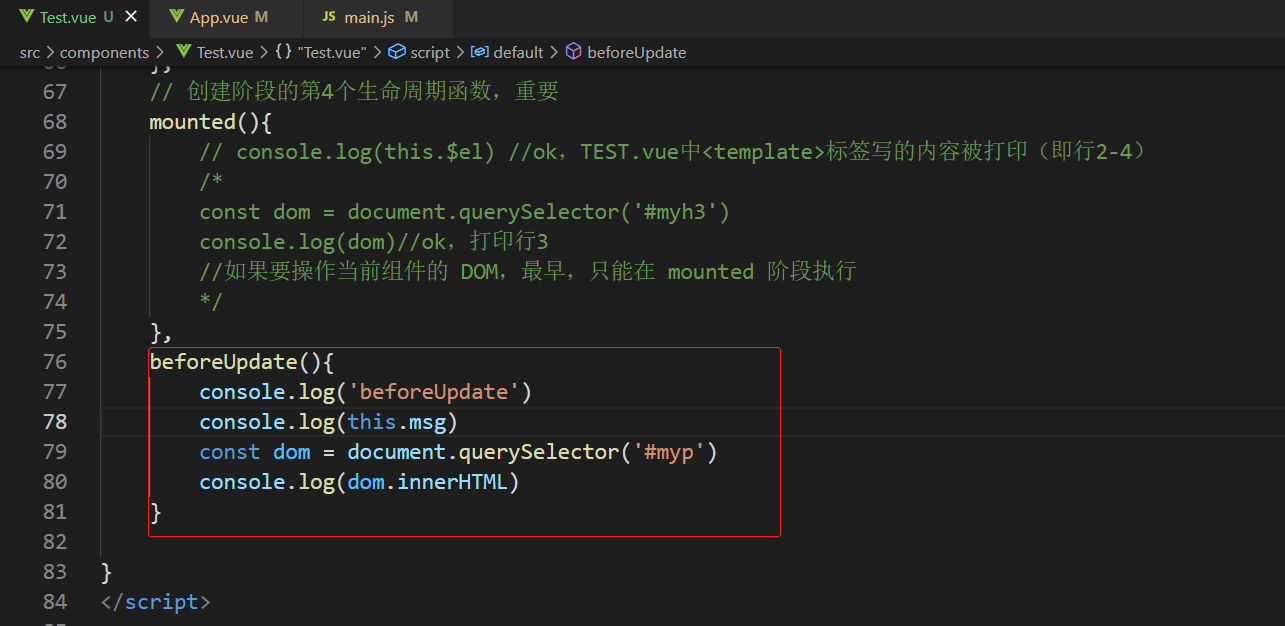The height and width of the screenshot is (626, 1285).
Task: Place the cursor on the closing script tag
Action: tap(155, 602)
